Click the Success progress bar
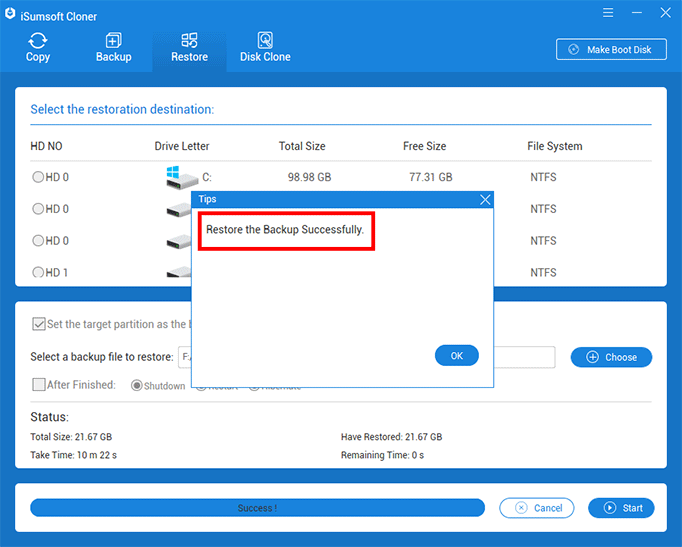 (257, 508)
